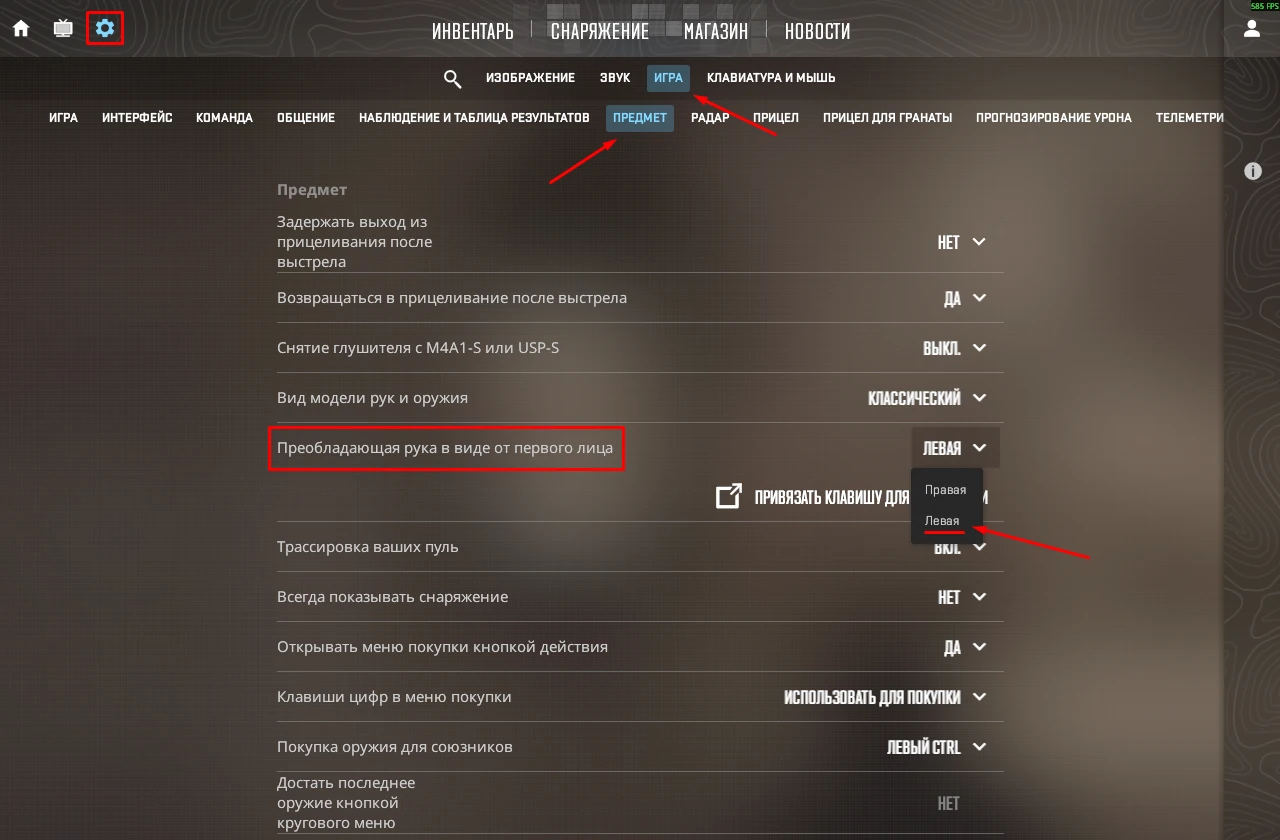
Task: Open the Звук settings tab
Action: [615, 78]
